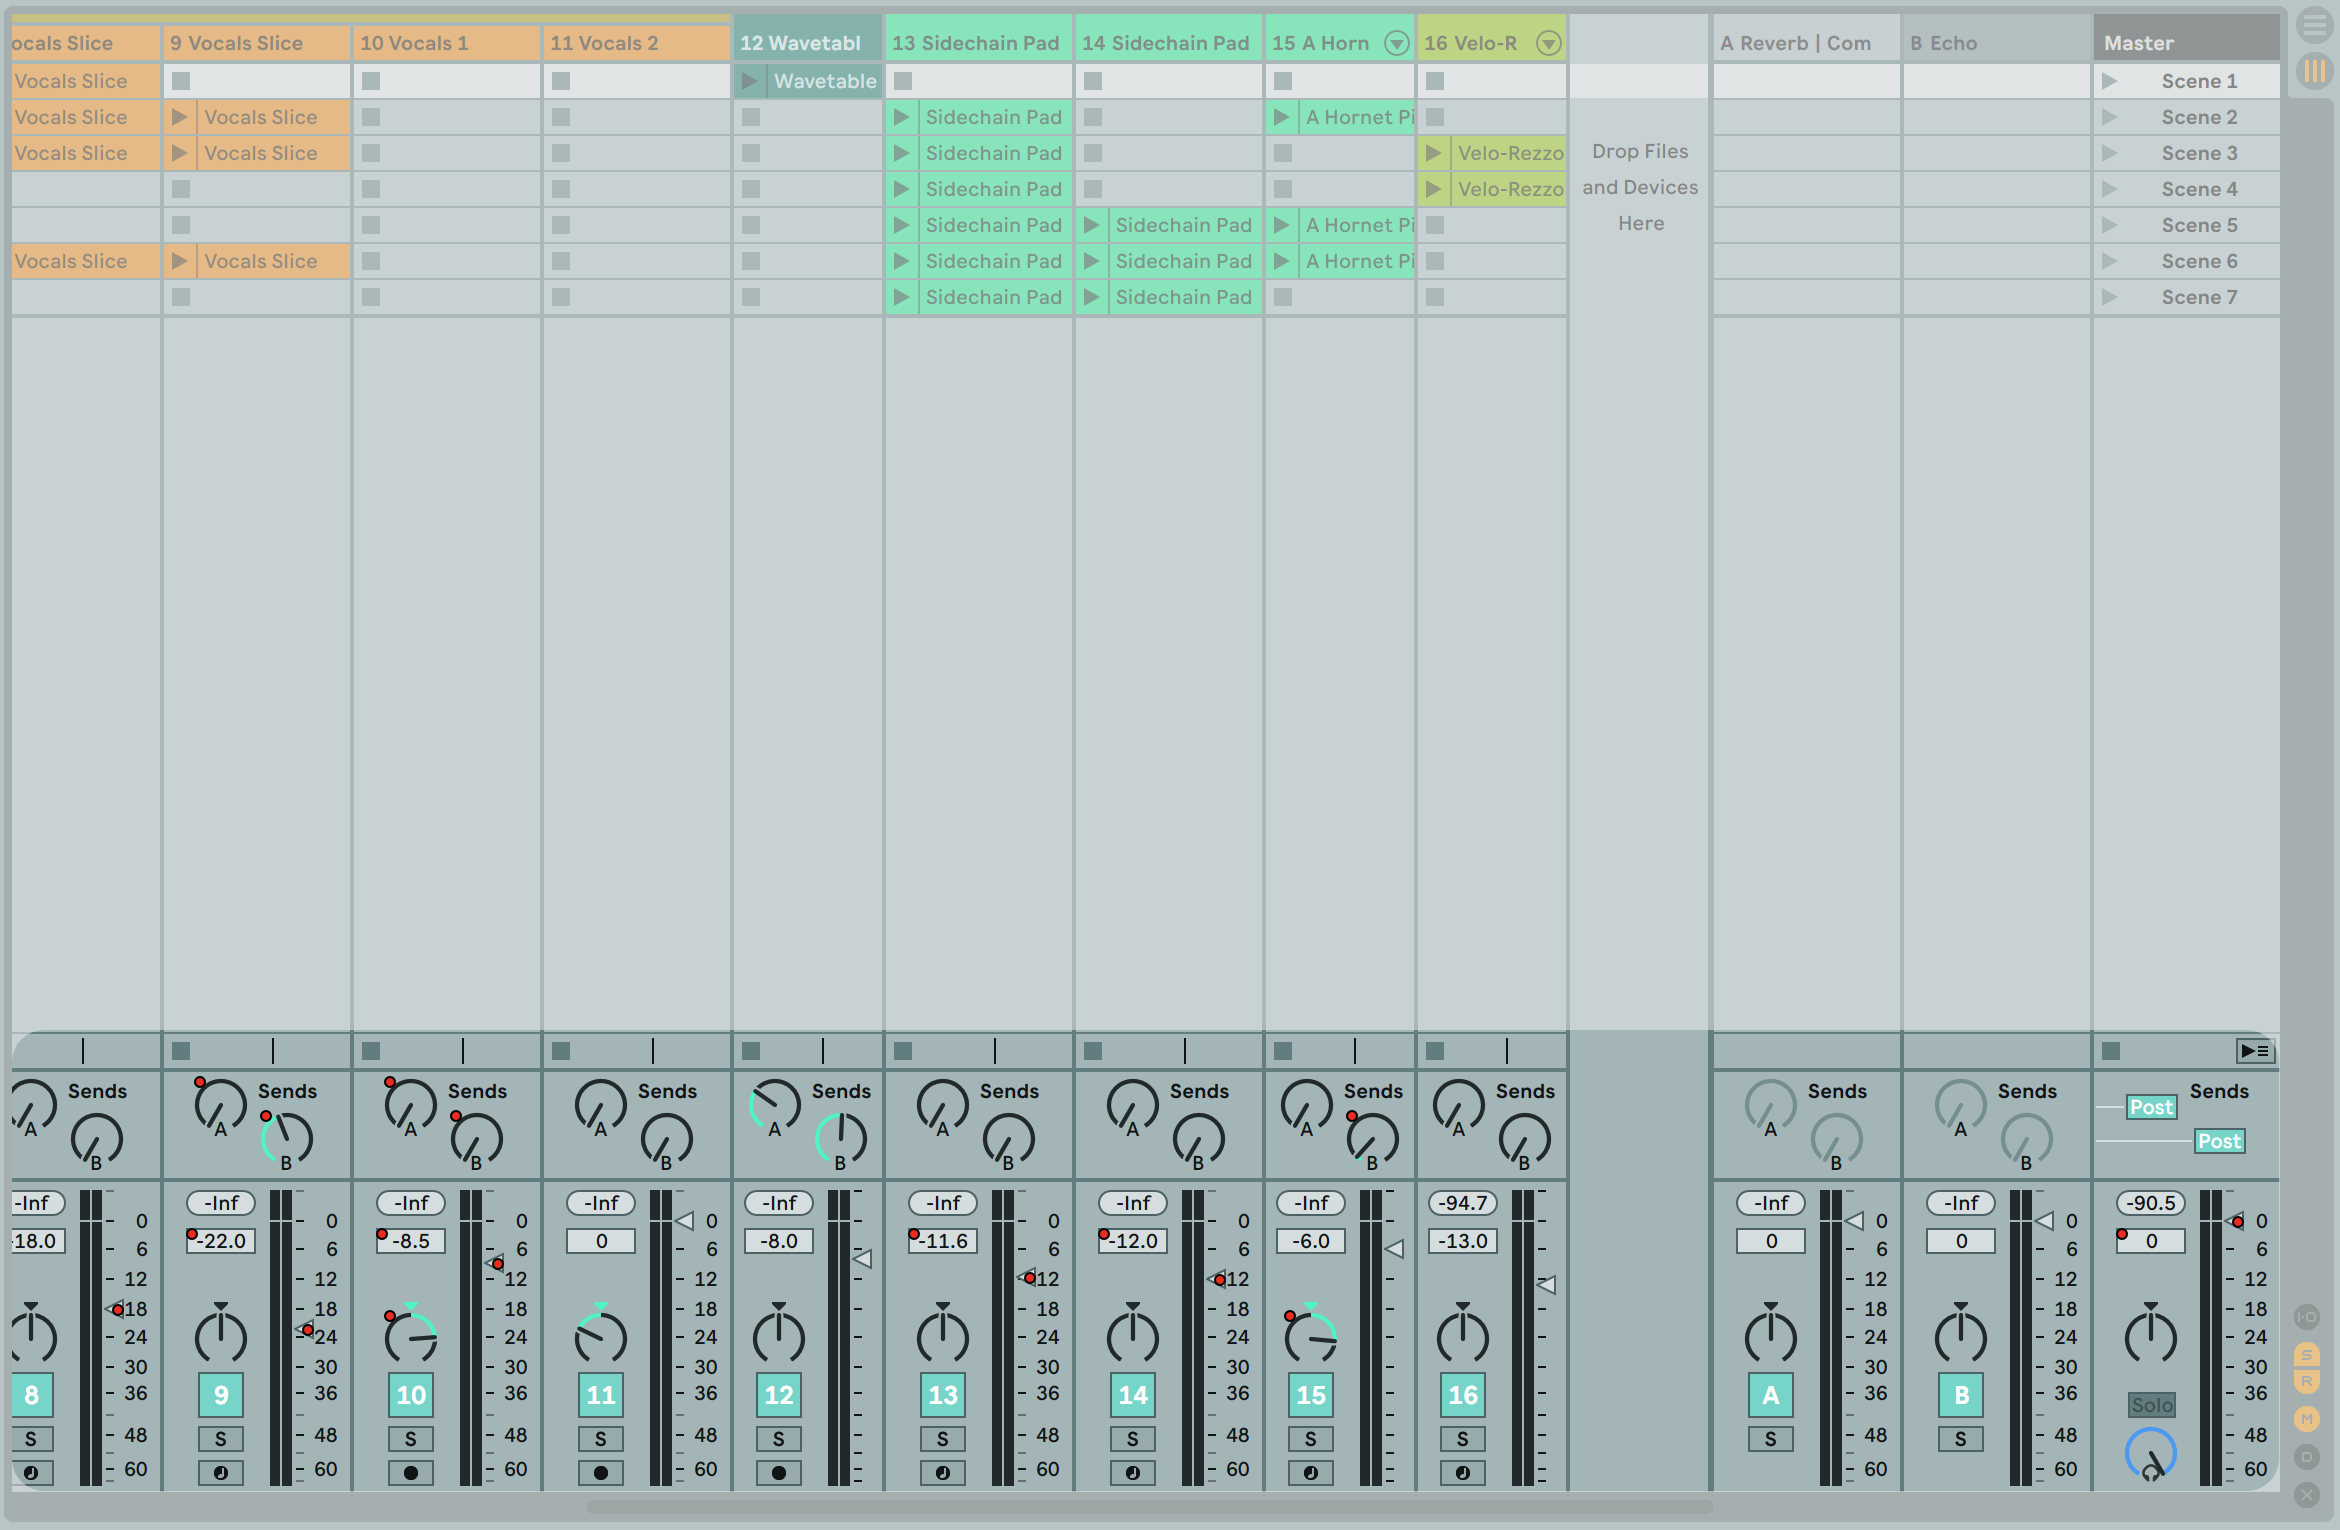Hide the Returns with the R button

pos(2307,1381)
